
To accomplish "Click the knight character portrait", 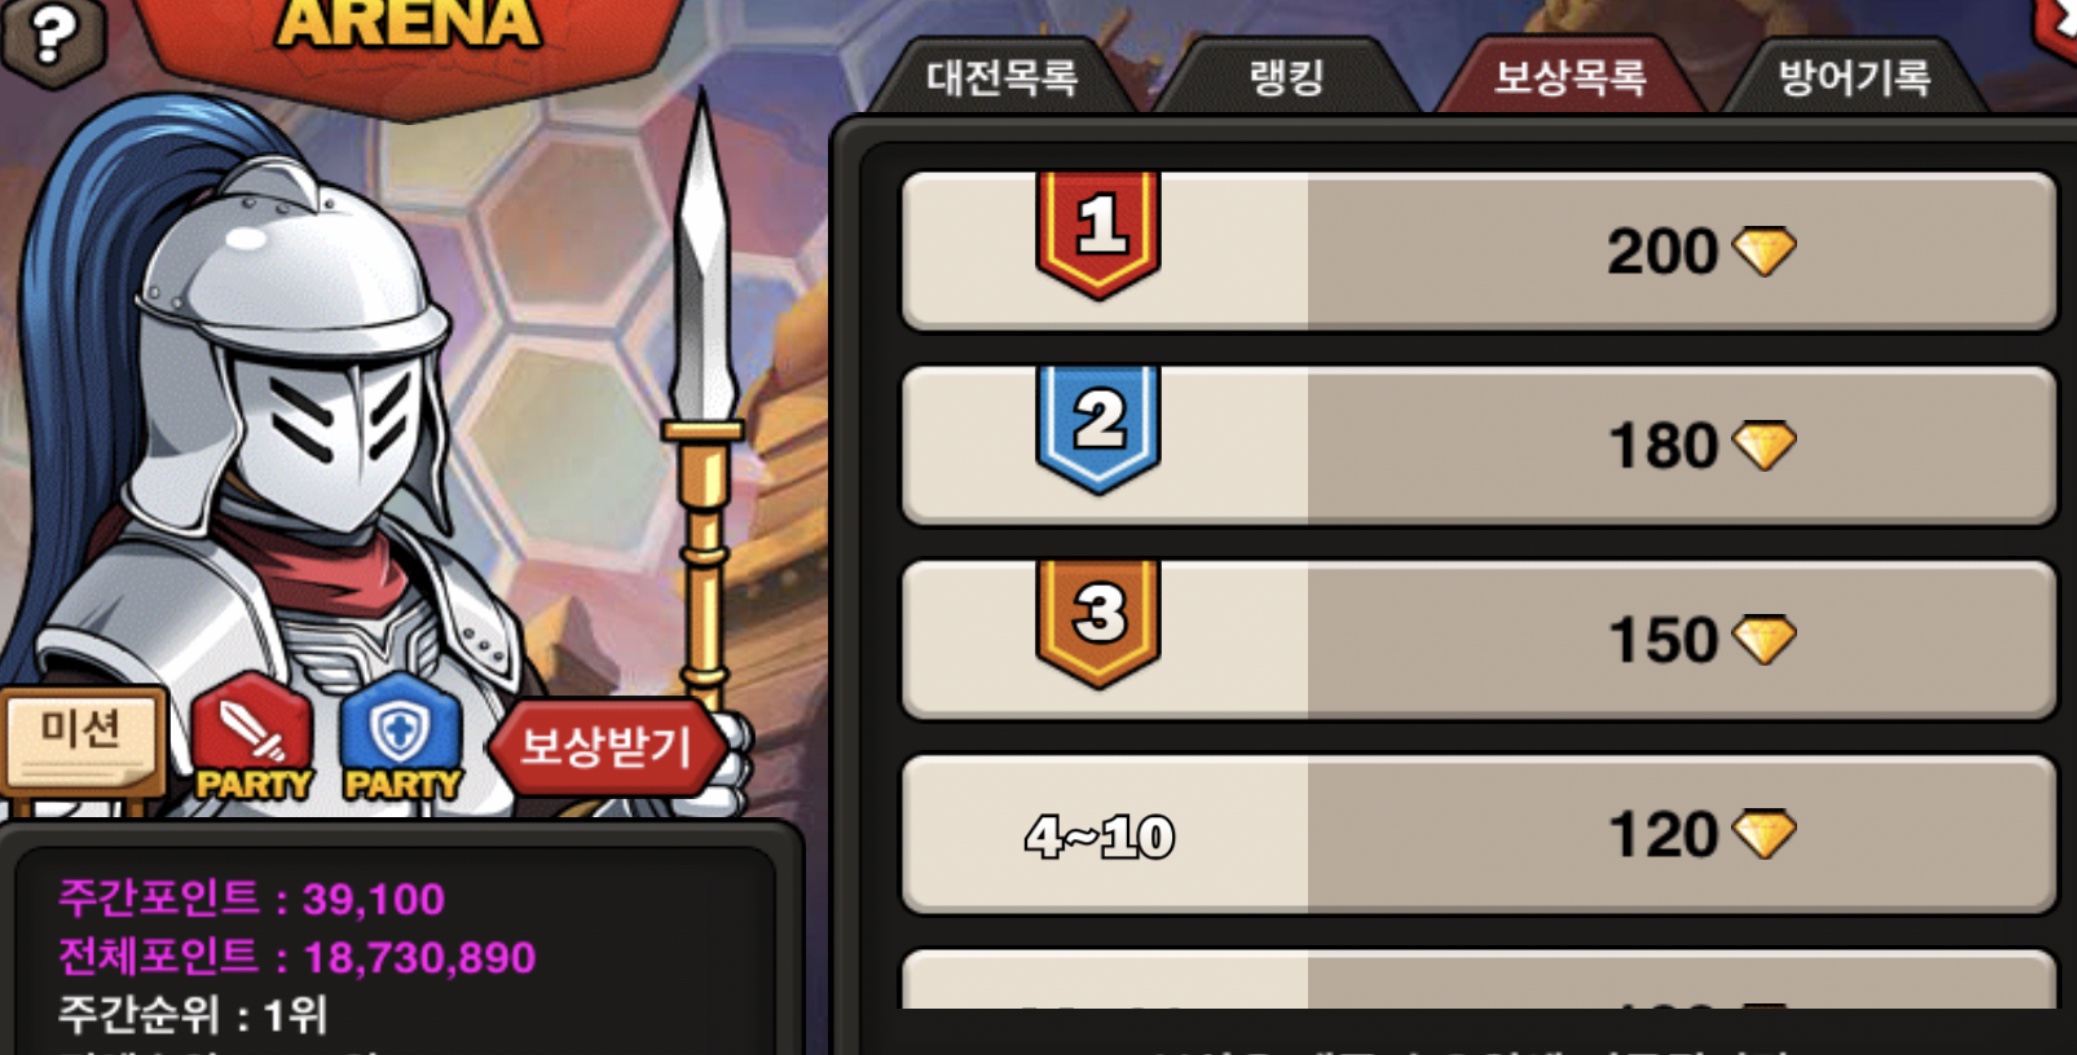I will click(x=300, y=430).
